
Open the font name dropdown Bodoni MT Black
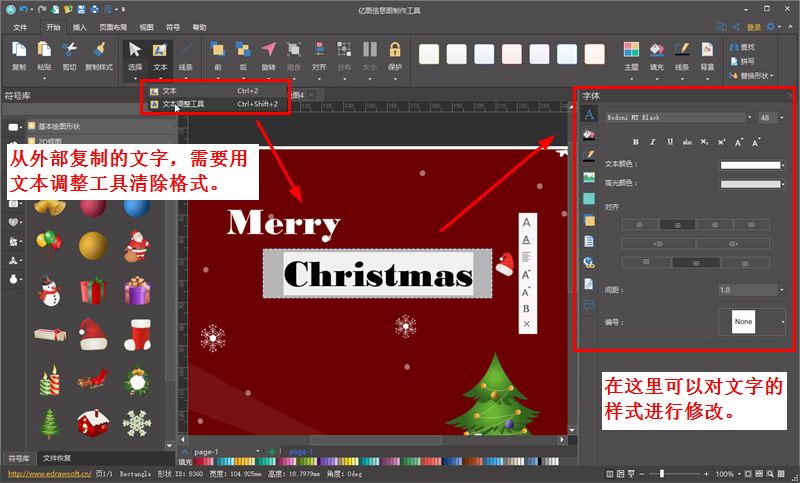click(749, 117)
